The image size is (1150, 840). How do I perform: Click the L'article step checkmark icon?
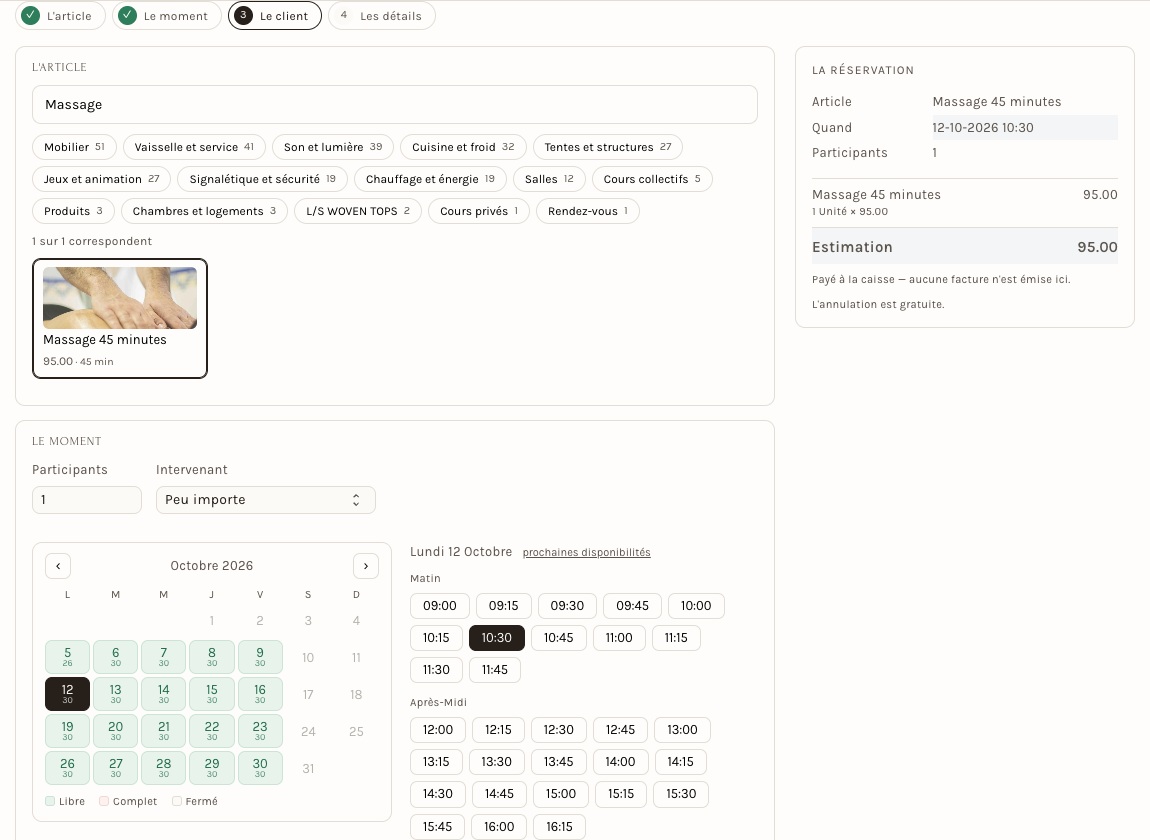(30, 15)
